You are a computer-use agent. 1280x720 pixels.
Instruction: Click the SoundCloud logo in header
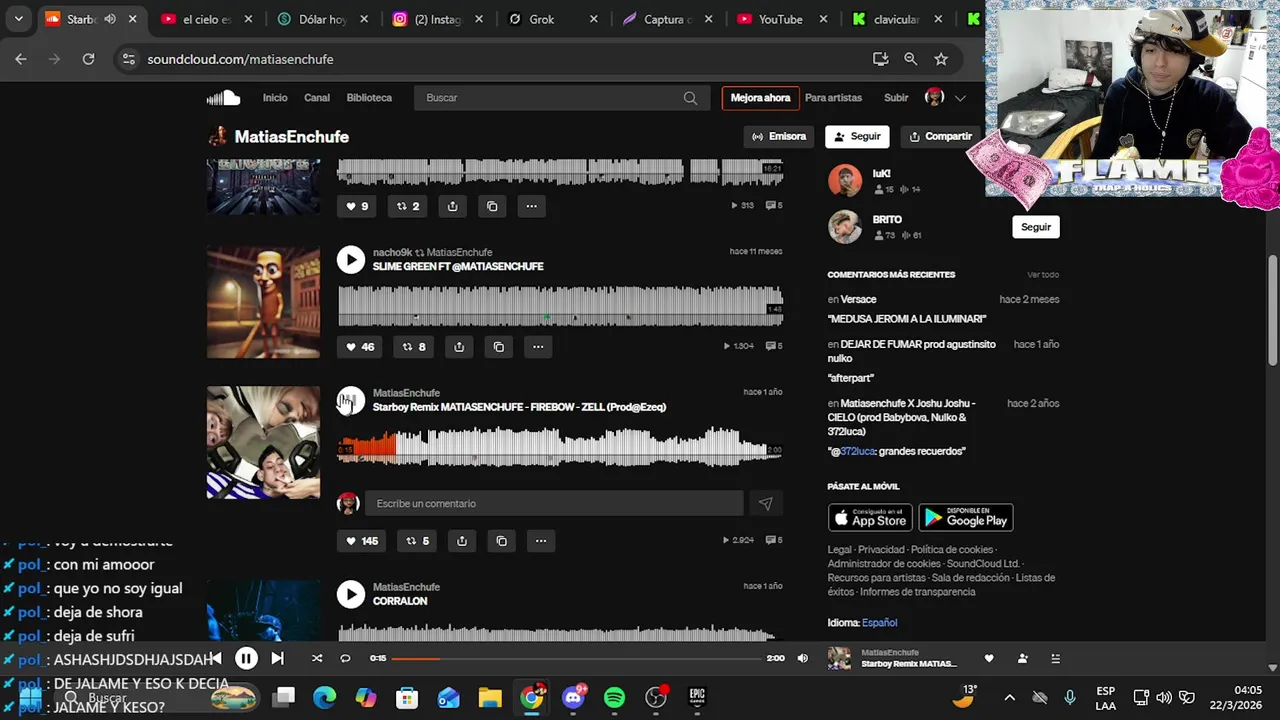(x=224, y=97)
